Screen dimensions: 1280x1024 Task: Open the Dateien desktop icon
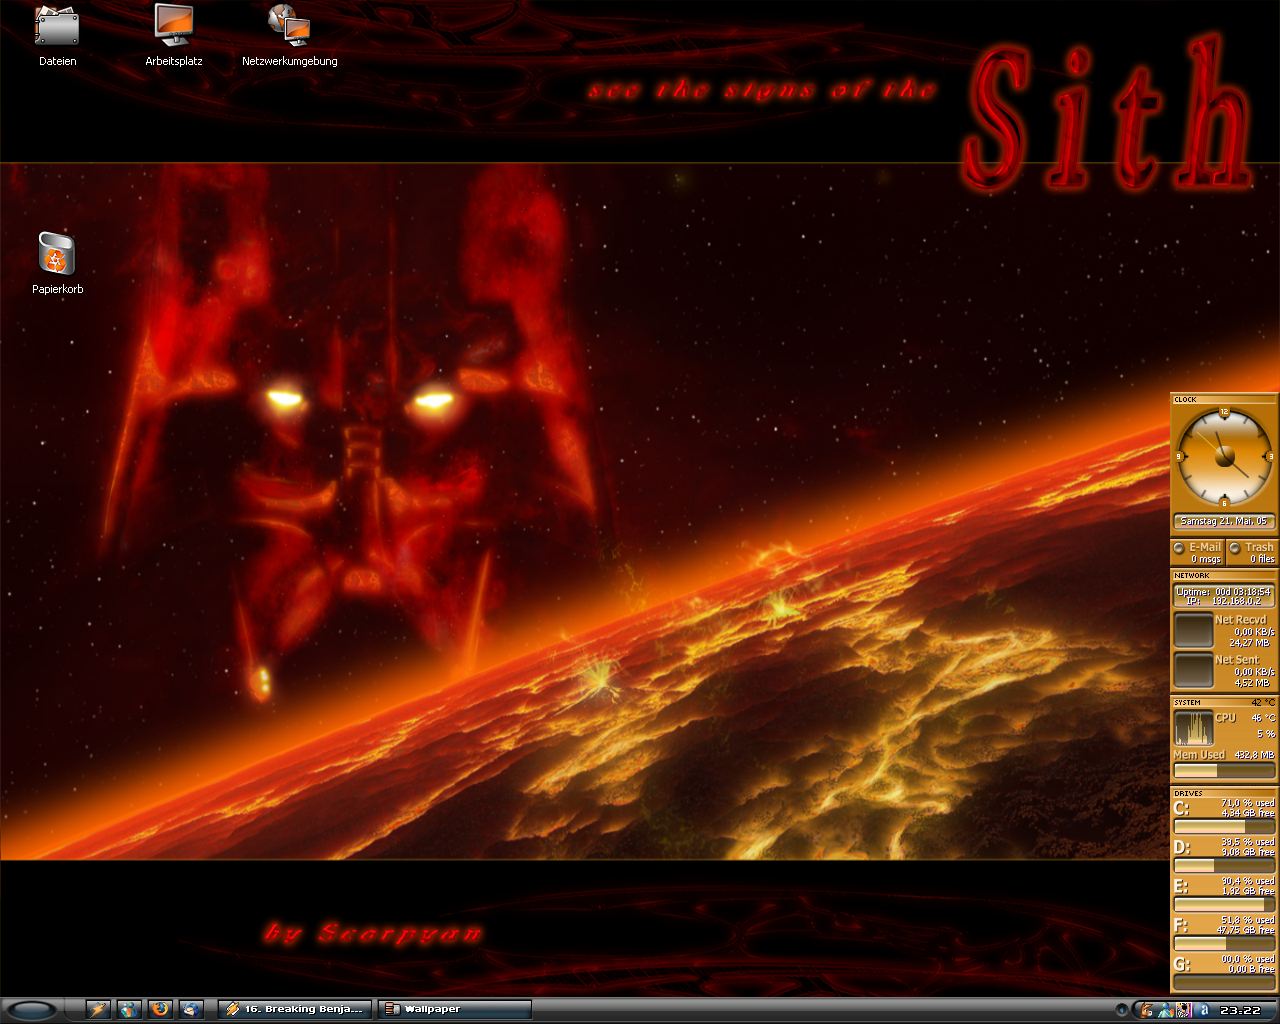[57, 36]
